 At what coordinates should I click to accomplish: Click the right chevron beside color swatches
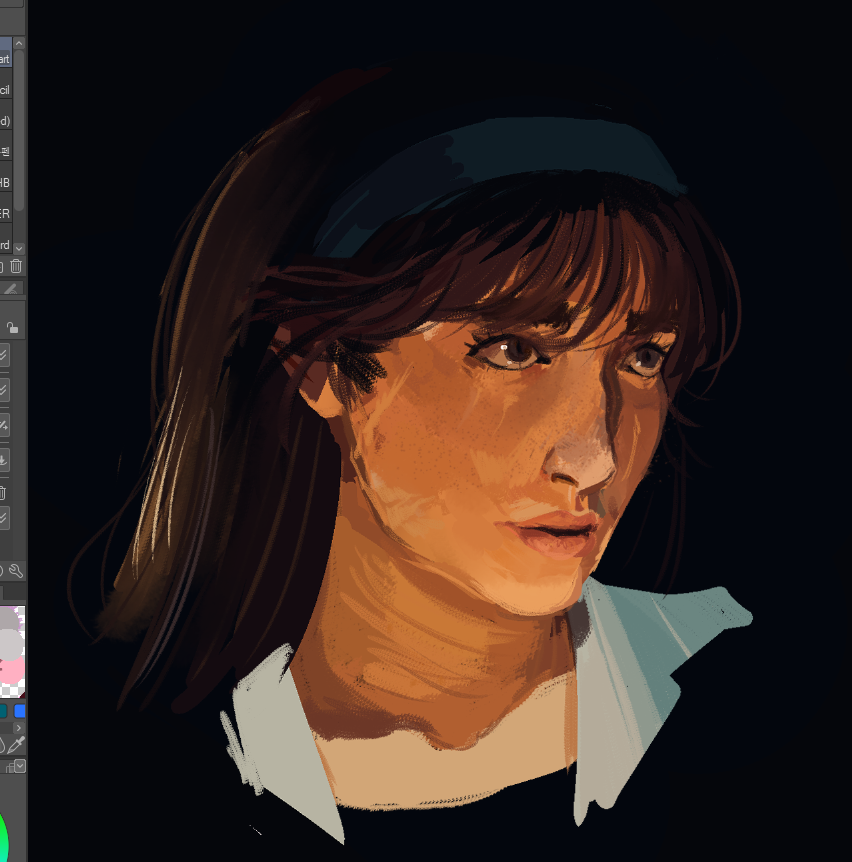pyautogui.click(x=19, y=728)
